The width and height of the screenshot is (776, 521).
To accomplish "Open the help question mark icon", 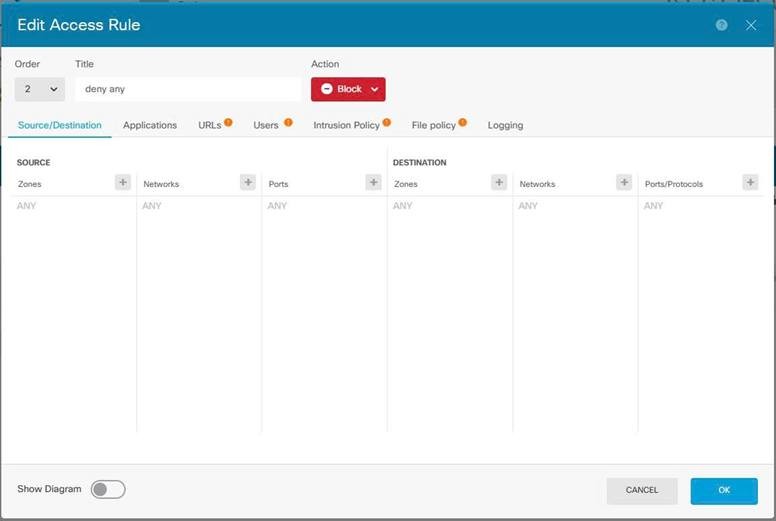I will [722, 25].
